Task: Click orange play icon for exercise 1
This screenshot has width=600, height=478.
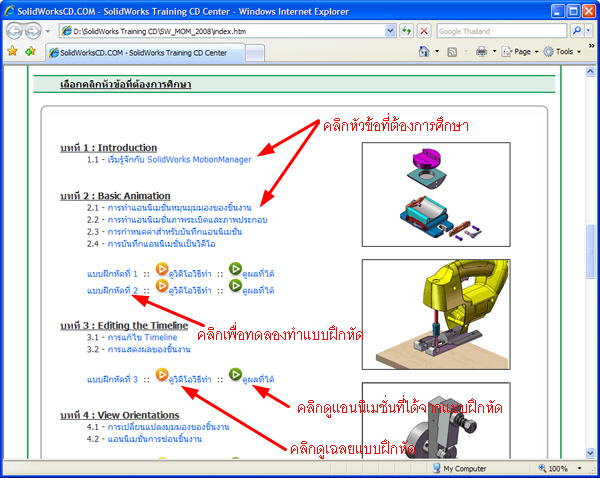Action: pos(162,269)
